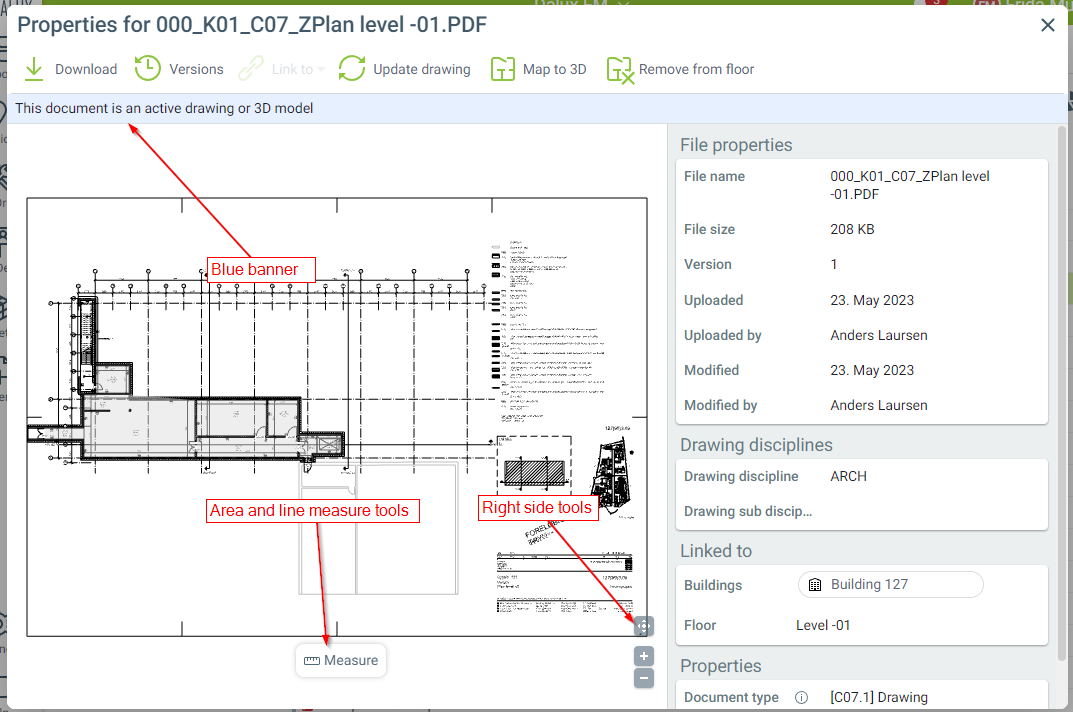
Task: Open the Measure tools button
Action: point(341,660)
